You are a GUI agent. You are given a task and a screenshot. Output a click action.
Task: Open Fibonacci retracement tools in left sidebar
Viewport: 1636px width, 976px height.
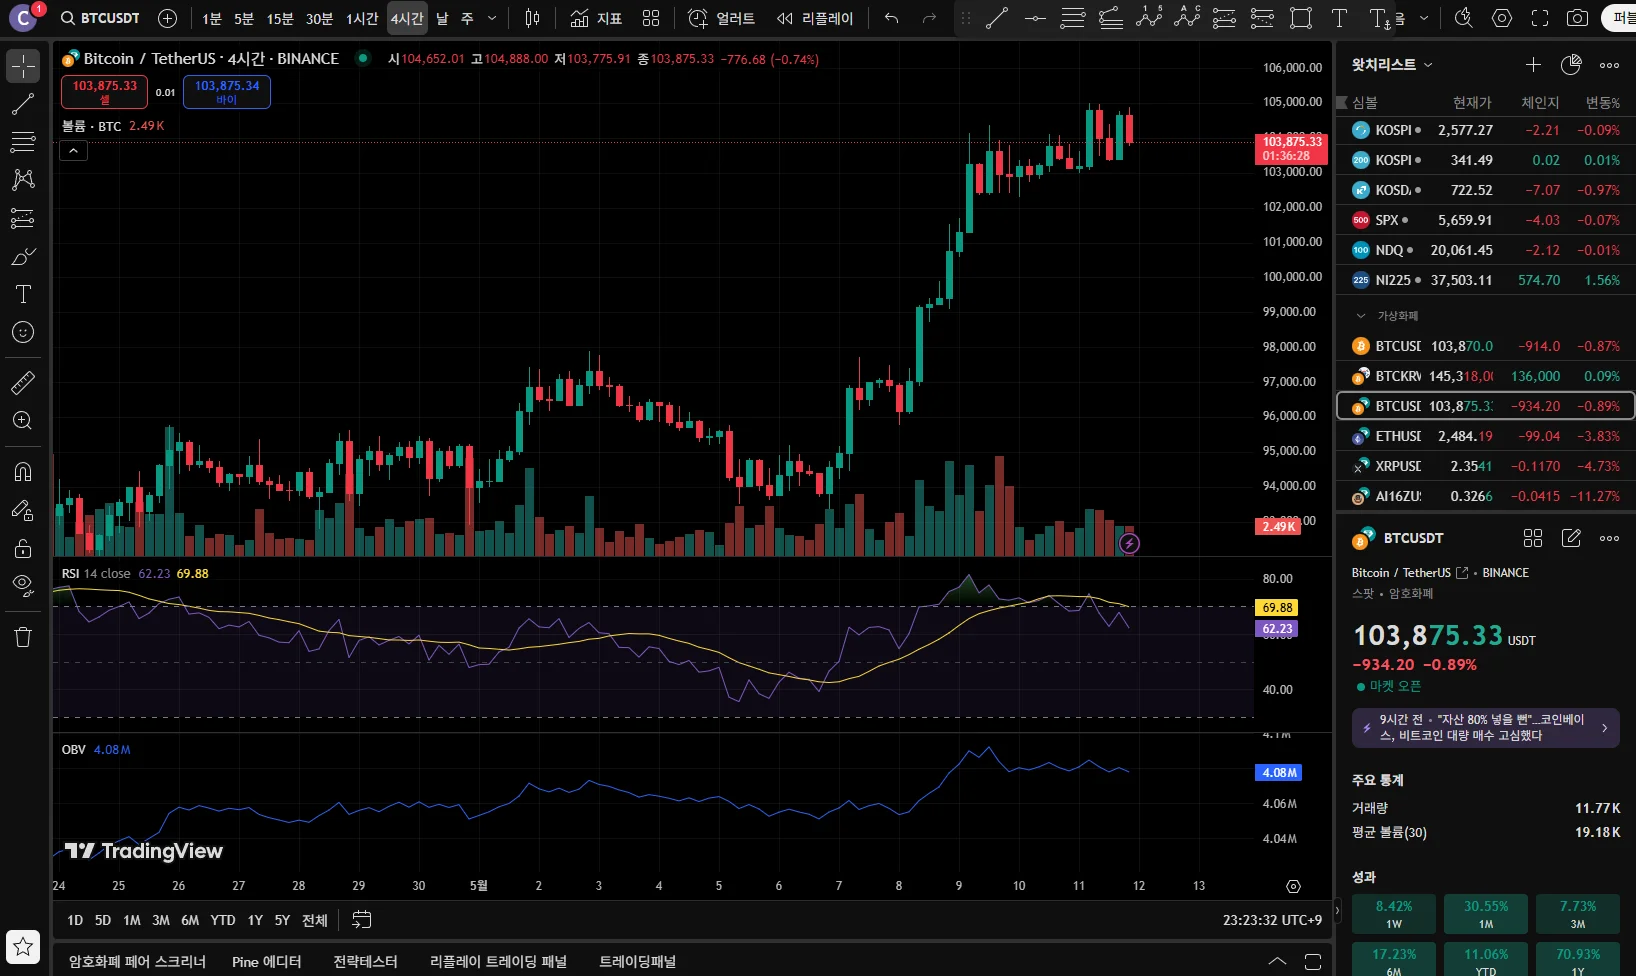[23, 142]
